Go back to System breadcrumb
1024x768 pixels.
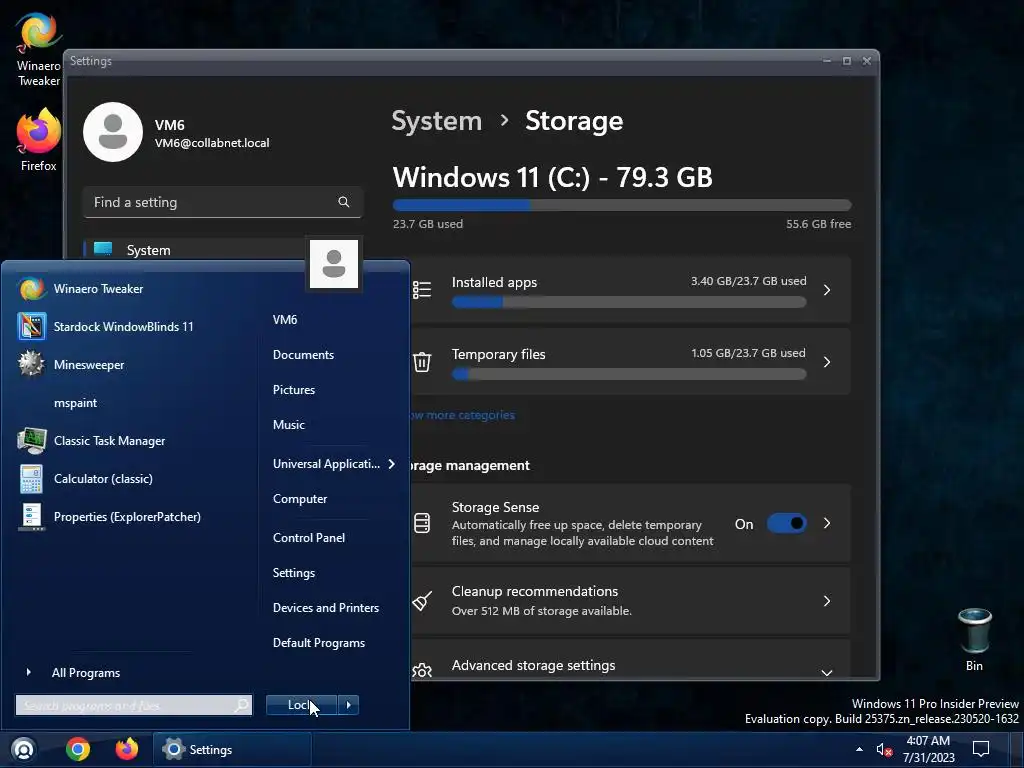[x=436, y=121]
